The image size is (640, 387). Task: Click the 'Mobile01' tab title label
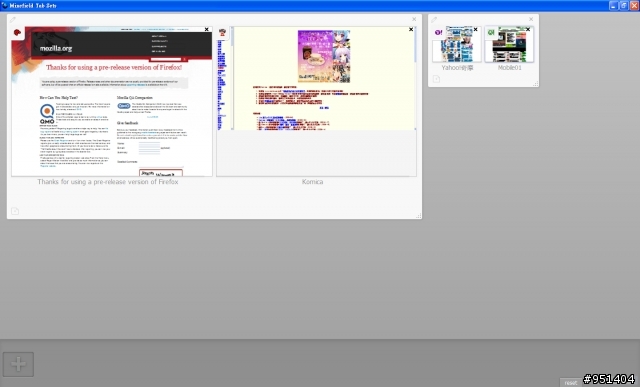click(509, 68)
